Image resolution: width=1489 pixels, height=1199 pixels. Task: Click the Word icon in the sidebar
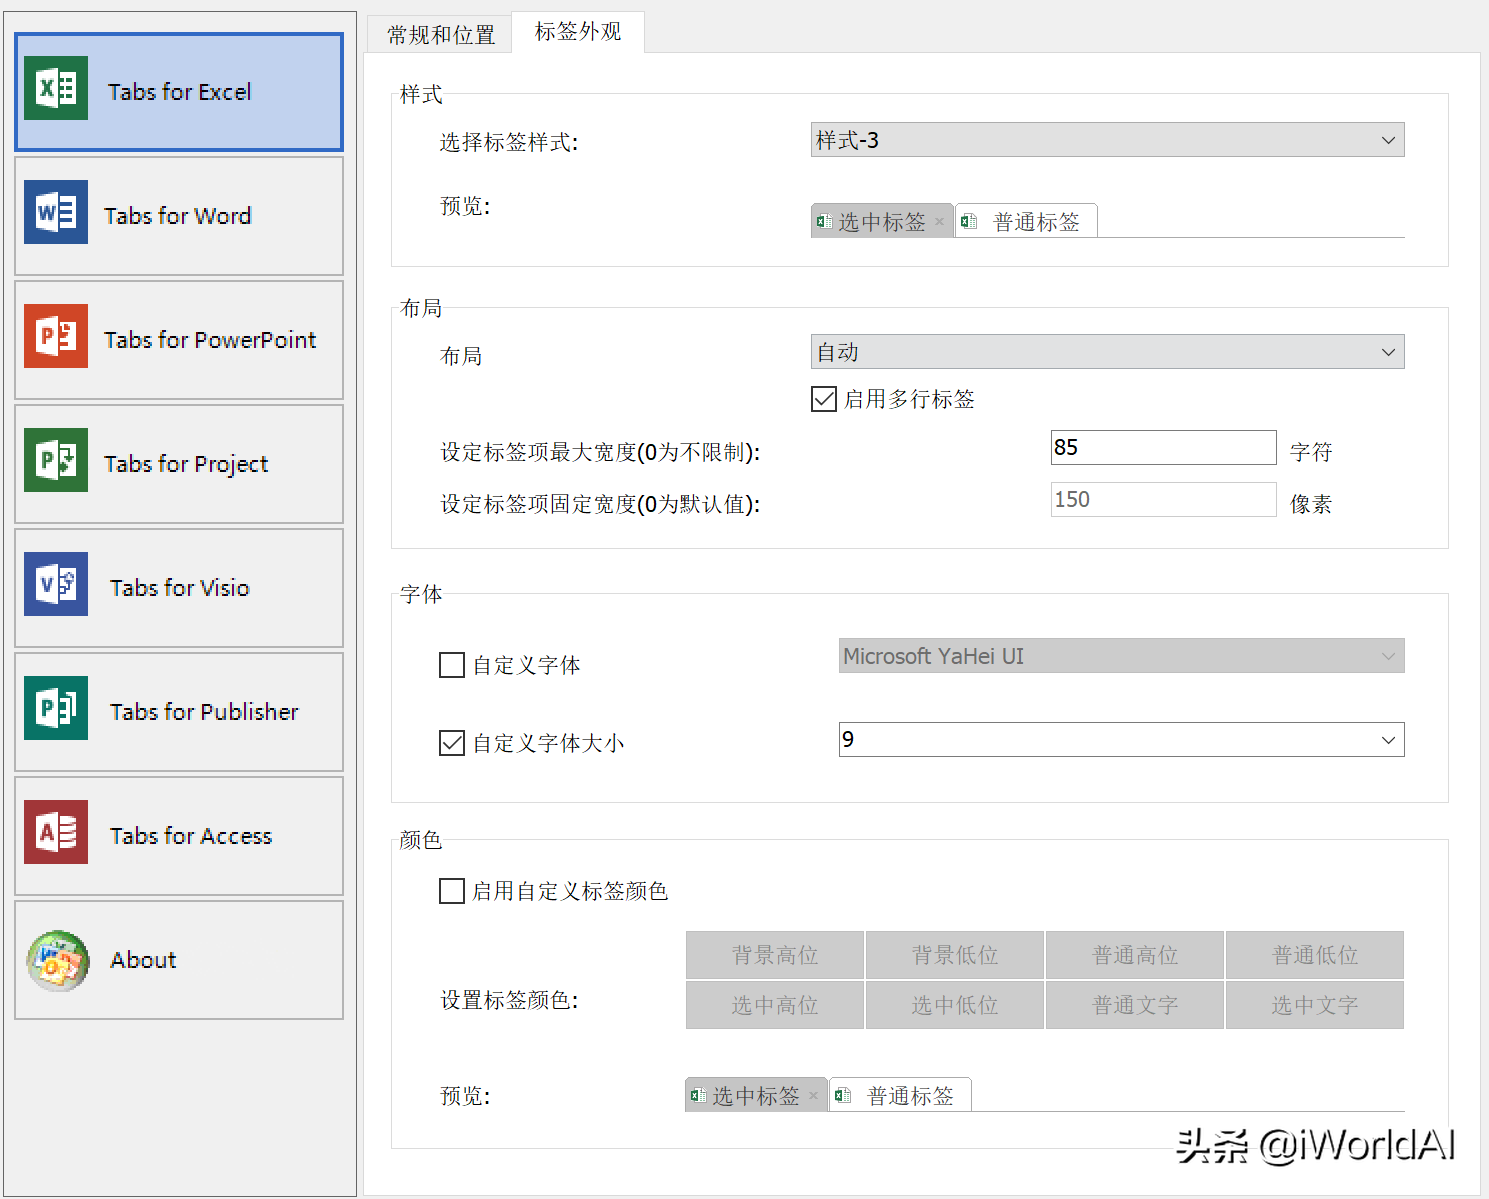56,212
